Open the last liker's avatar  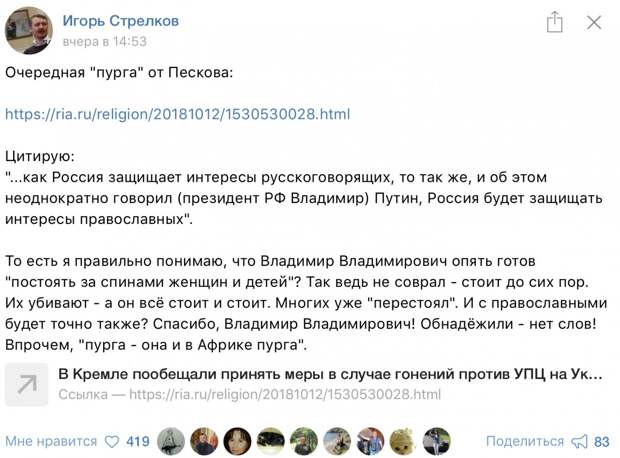pyautogui.click(x=437, y=441)
